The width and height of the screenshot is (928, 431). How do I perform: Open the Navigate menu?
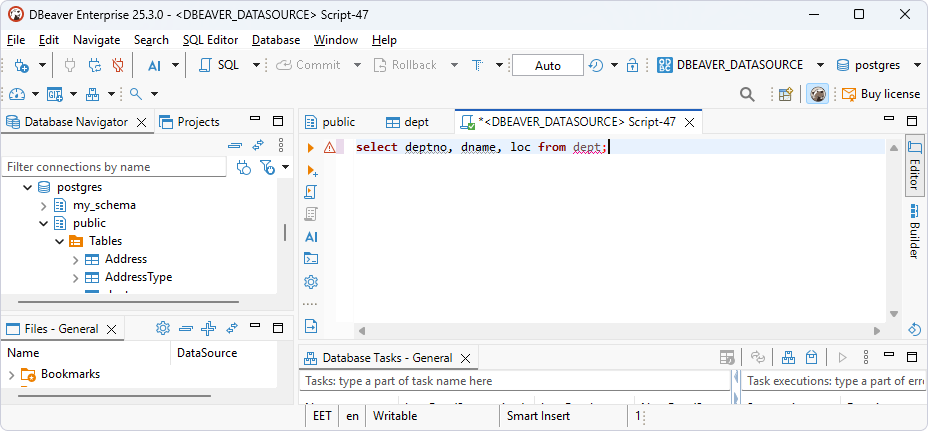96,40
